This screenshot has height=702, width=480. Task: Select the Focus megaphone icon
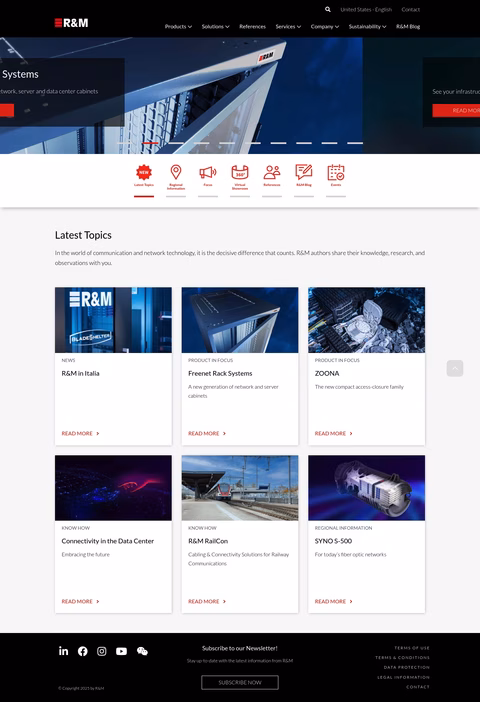pyautogui.click(x=208, y=172)
